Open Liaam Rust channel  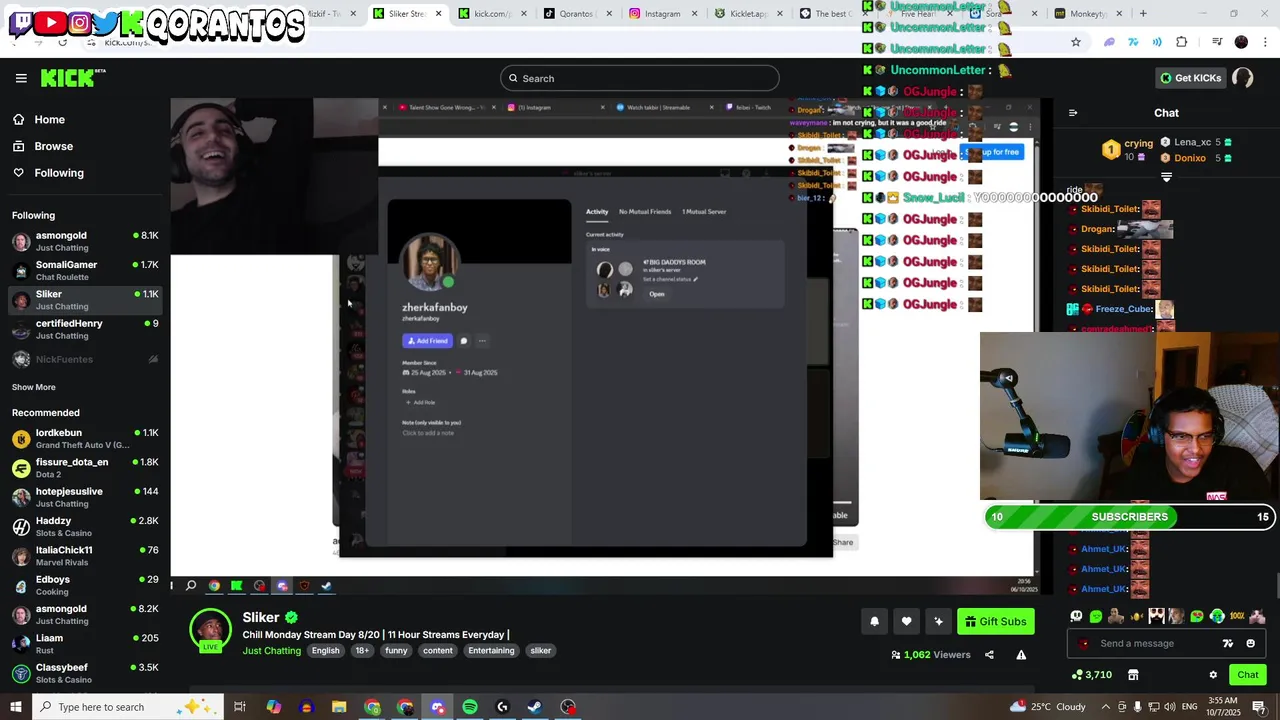(x=85, y=643)
